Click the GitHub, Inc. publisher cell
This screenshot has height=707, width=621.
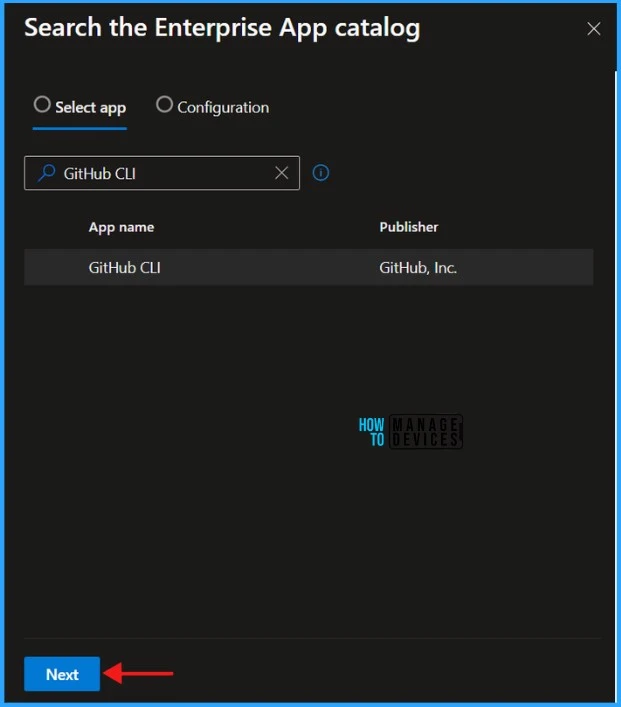tap(418, 268)
